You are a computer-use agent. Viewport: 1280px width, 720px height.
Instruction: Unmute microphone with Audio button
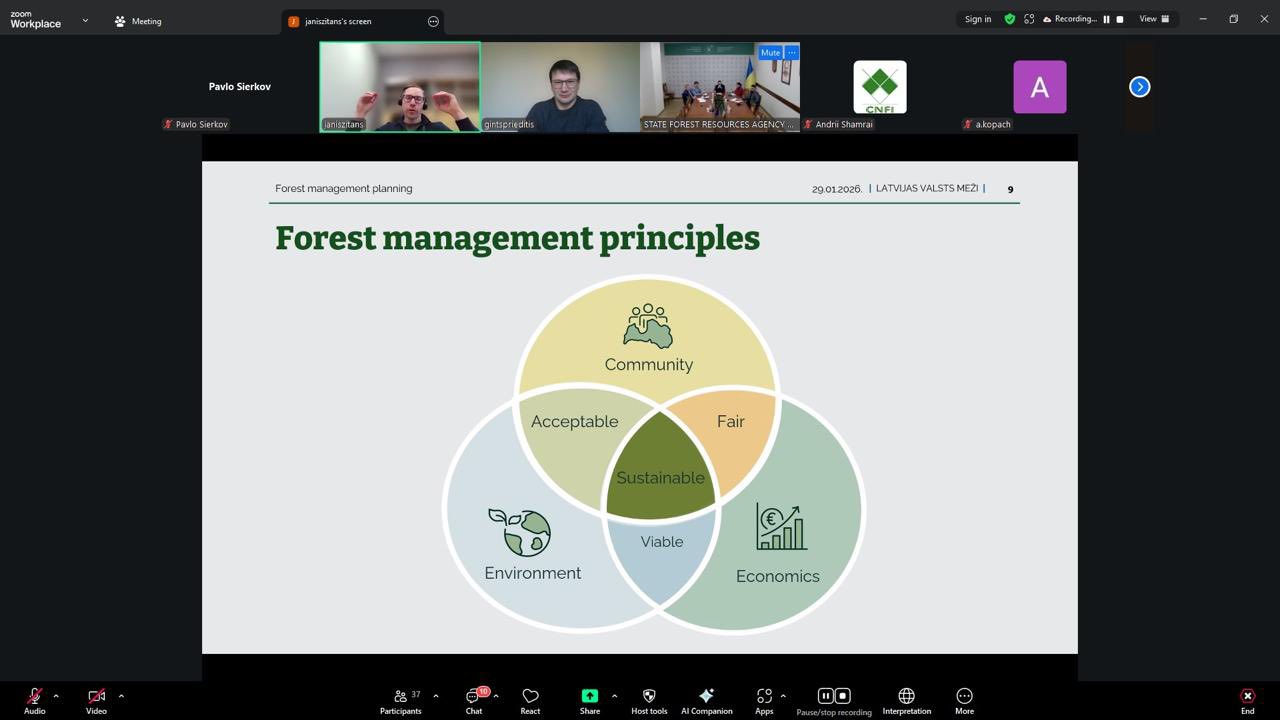point(35,701)
